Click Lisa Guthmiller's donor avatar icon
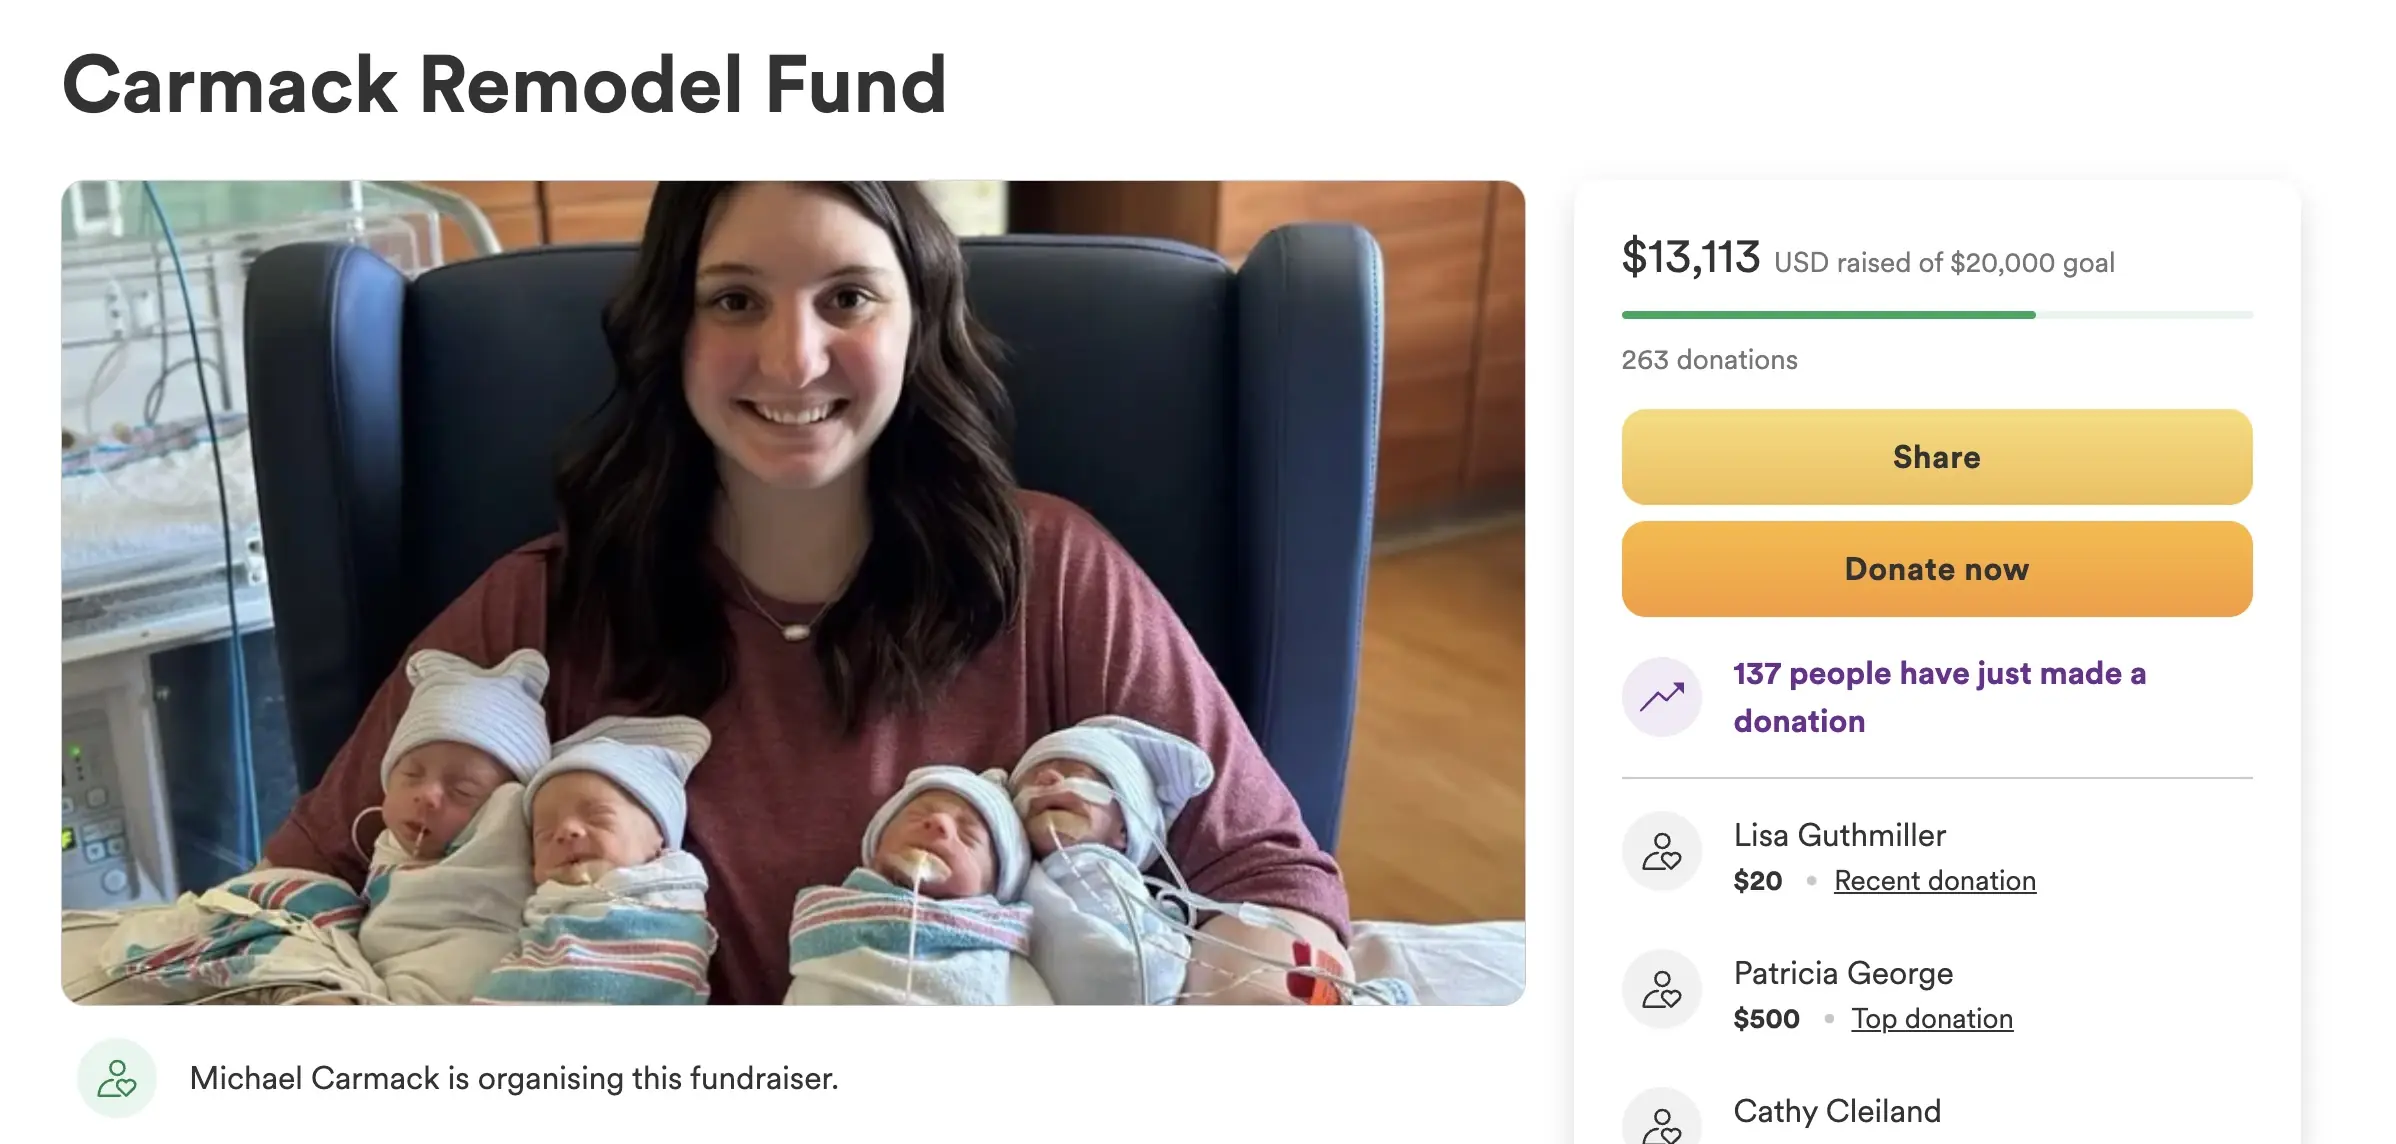The image size is (2396, 1144). pyautogui.click(x=1662, y=852)
